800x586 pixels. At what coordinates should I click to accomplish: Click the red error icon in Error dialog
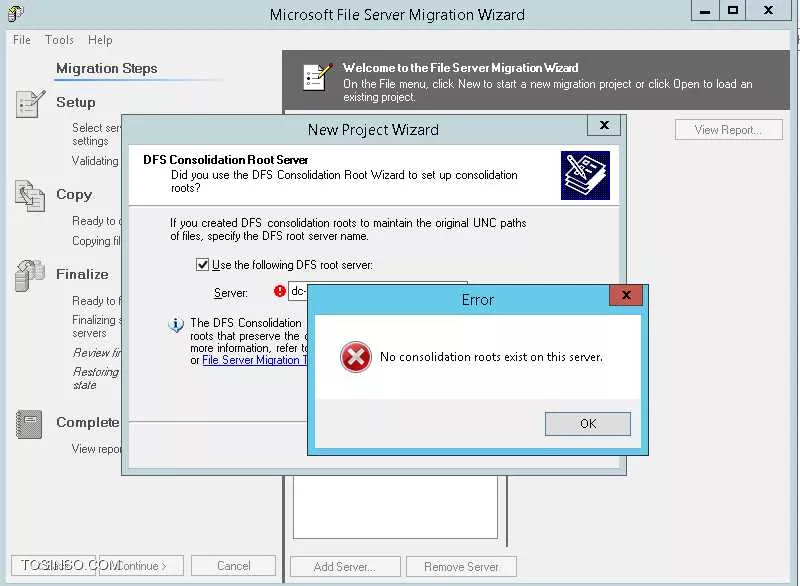[x=356, y=356]
